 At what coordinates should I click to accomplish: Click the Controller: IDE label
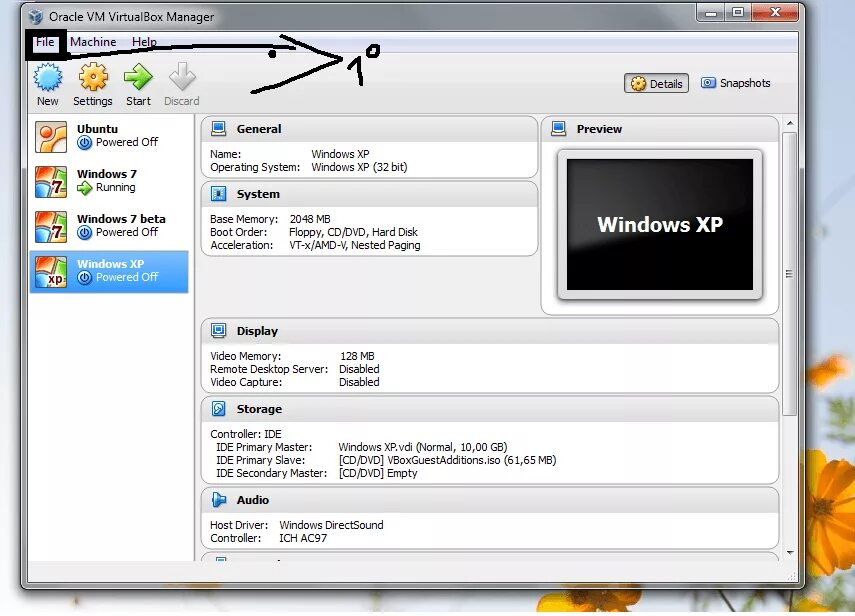tap(246, 434)
